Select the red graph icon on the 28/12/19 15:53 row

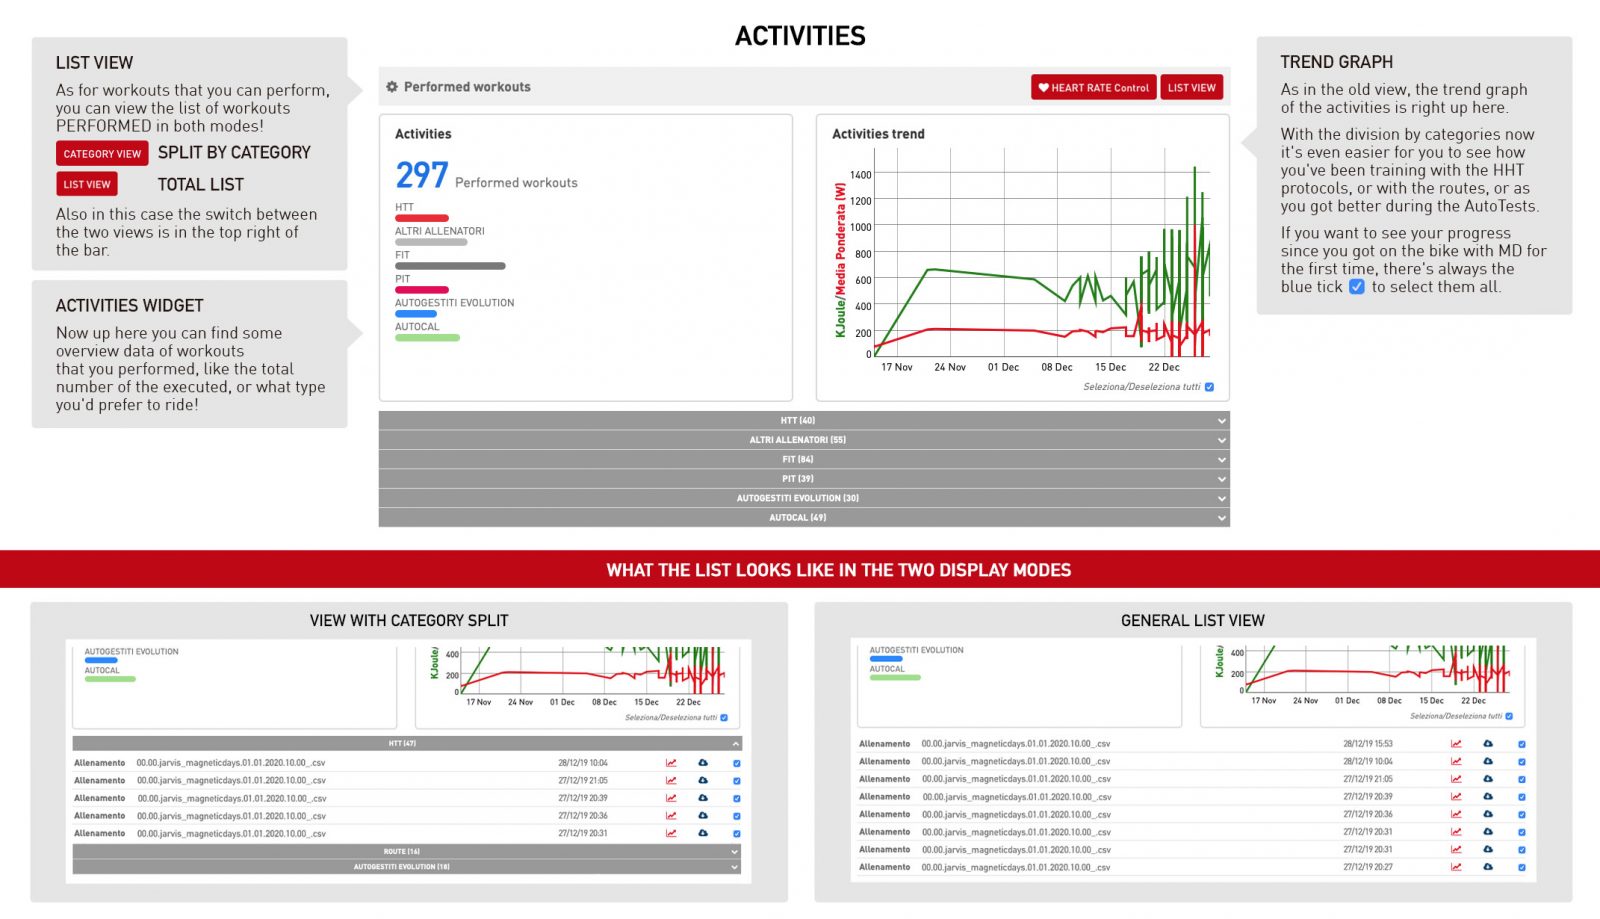1455,743
